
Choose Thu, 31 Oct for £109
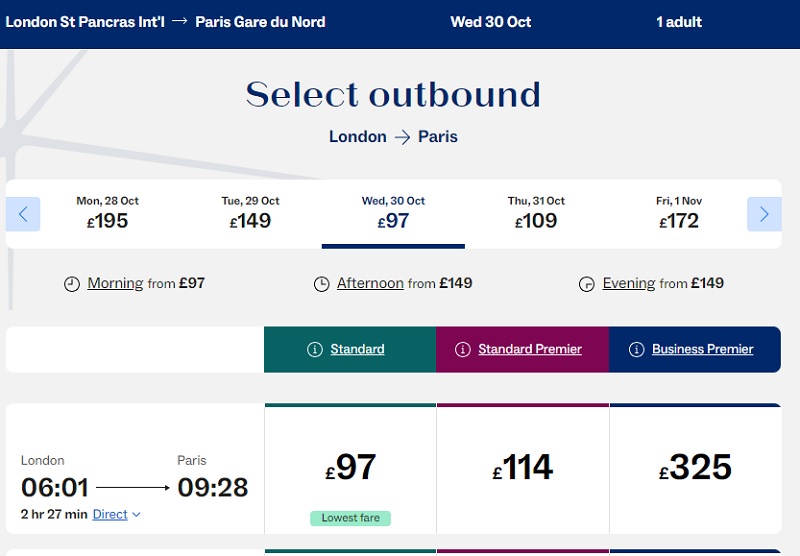536,213
